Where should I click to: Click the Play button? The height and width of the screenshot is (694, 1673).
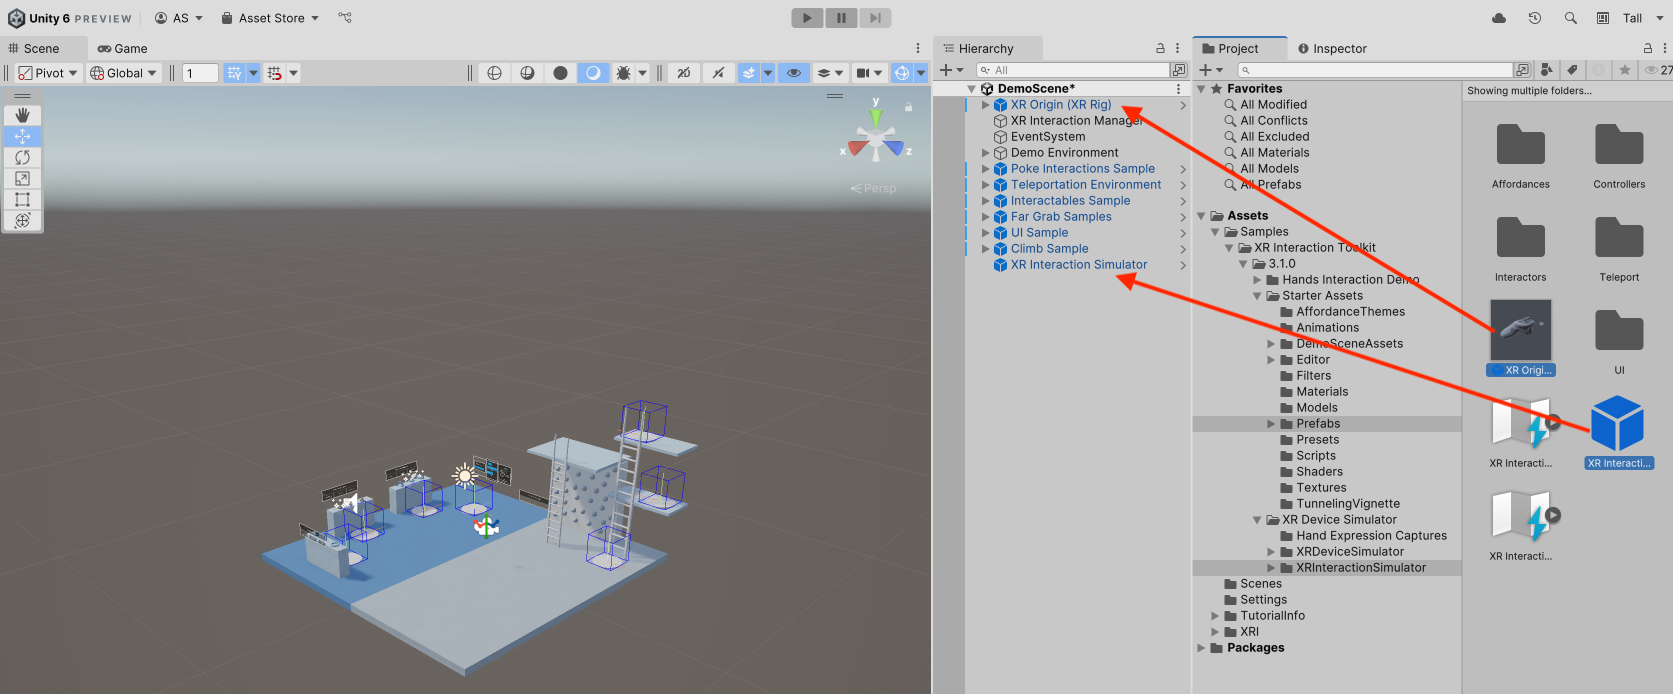click(807, 18)
